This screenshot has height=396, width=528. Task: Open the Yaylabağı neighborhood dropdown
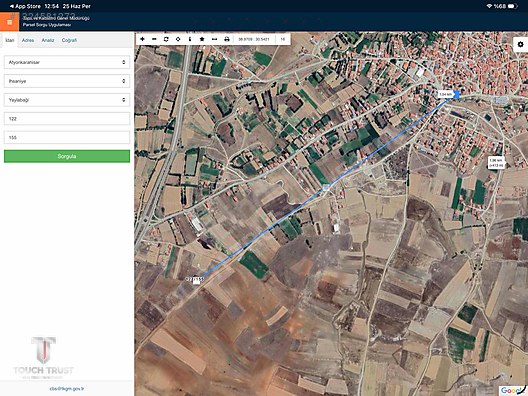[67, 100]
